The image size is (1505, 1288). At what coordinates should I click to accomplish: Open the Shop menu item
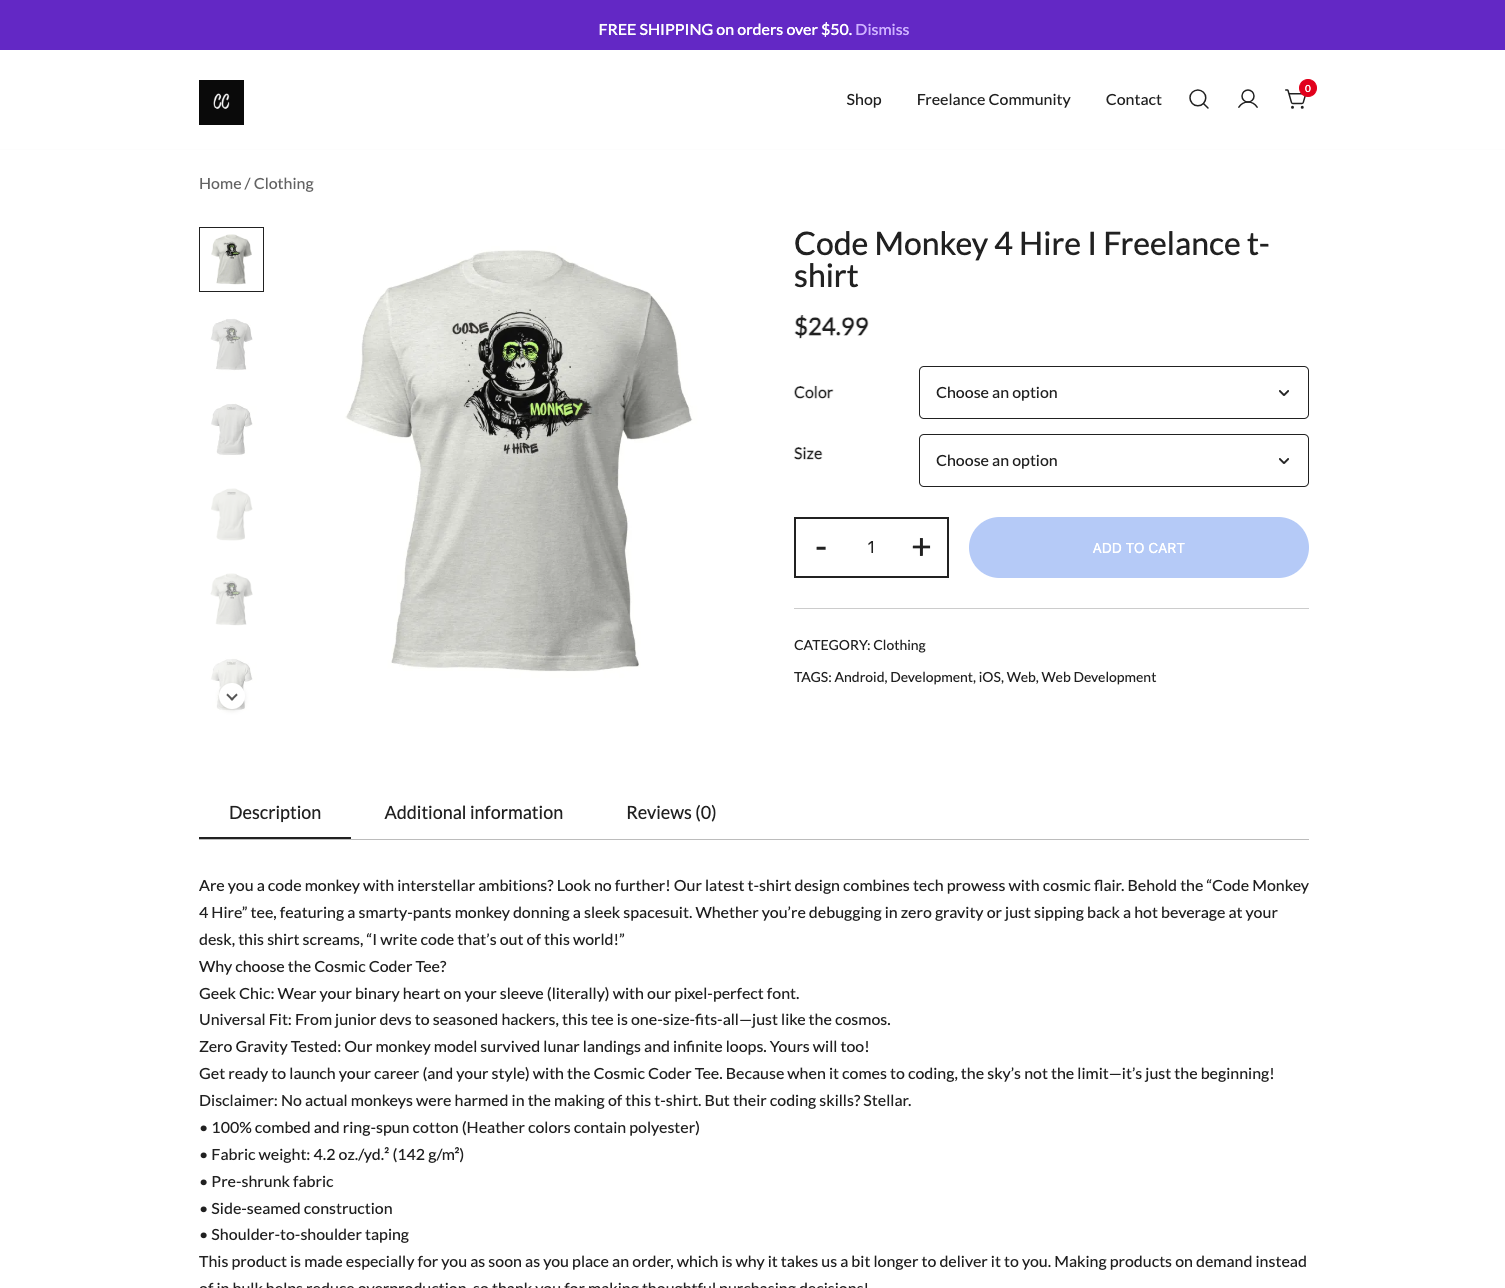click(864, 99)
